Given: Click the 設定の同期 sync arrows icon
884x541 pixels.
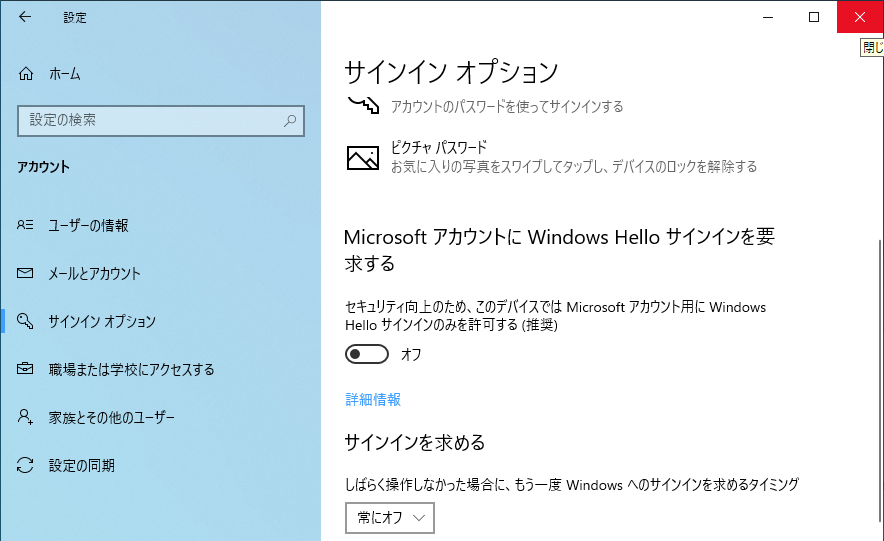Looking at the screenshot, I should [25, 465].
